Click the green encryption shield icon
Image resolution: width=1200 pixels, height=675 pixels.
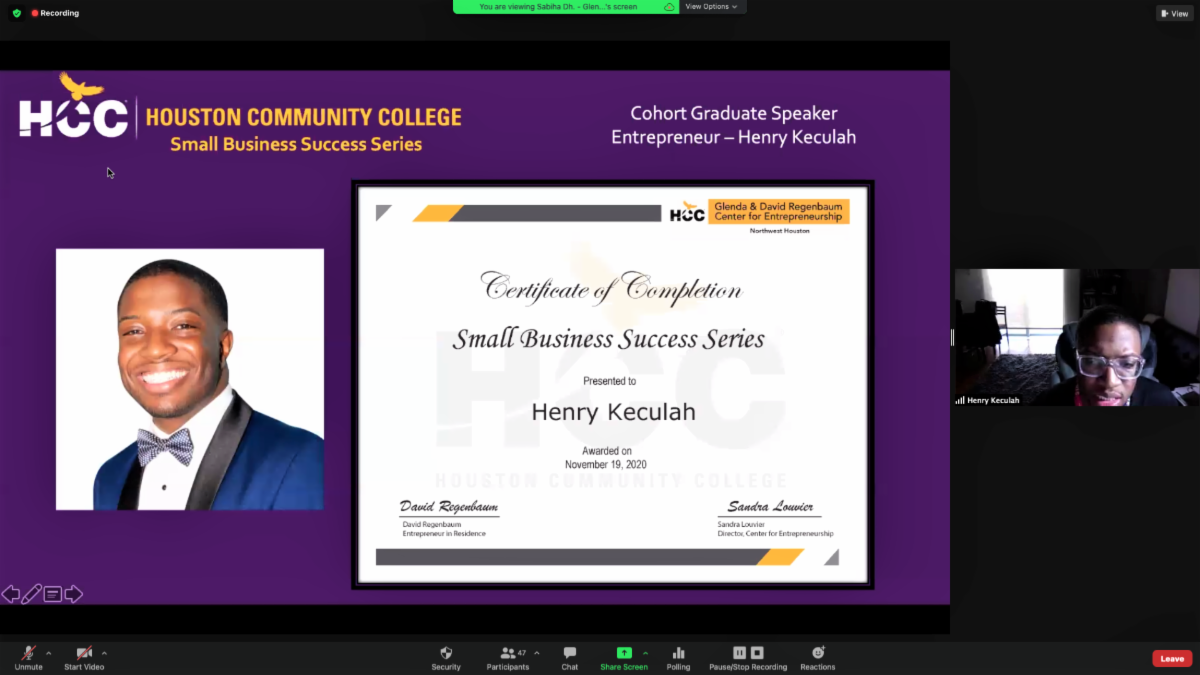[16, 13]
